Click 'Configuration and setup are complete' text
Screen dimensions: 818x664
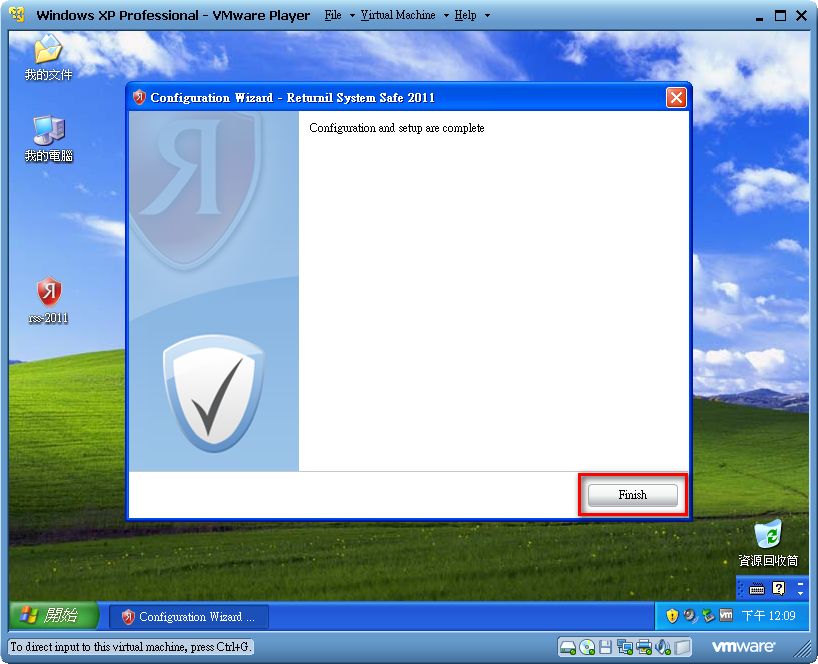[396, 128]
